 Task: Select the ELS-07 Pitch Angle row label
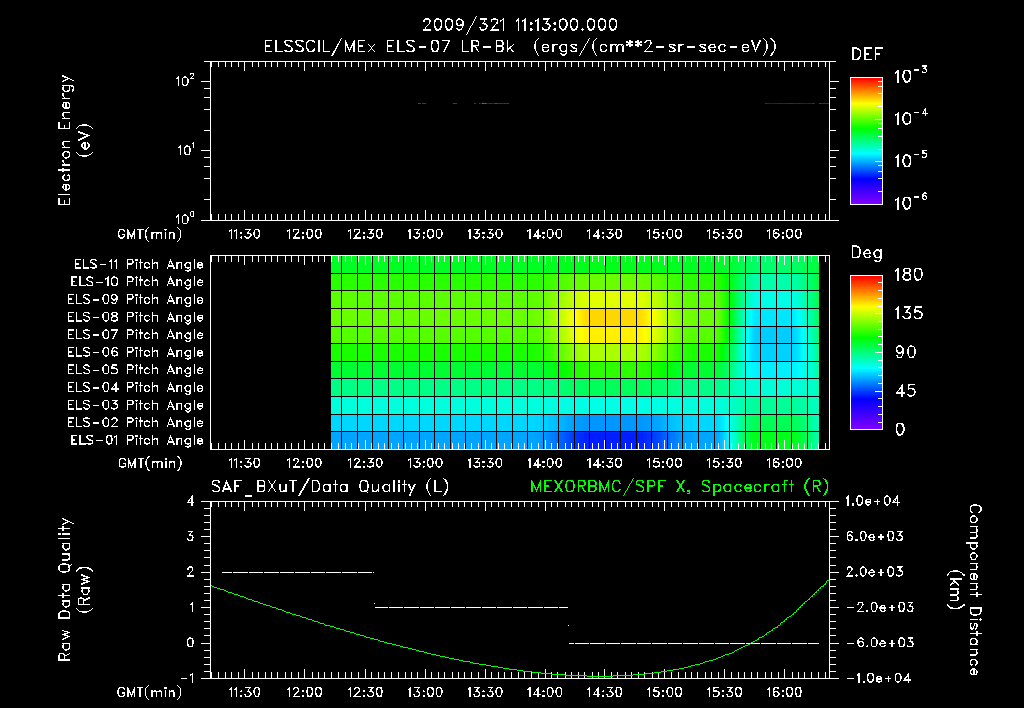coord(136,334)
